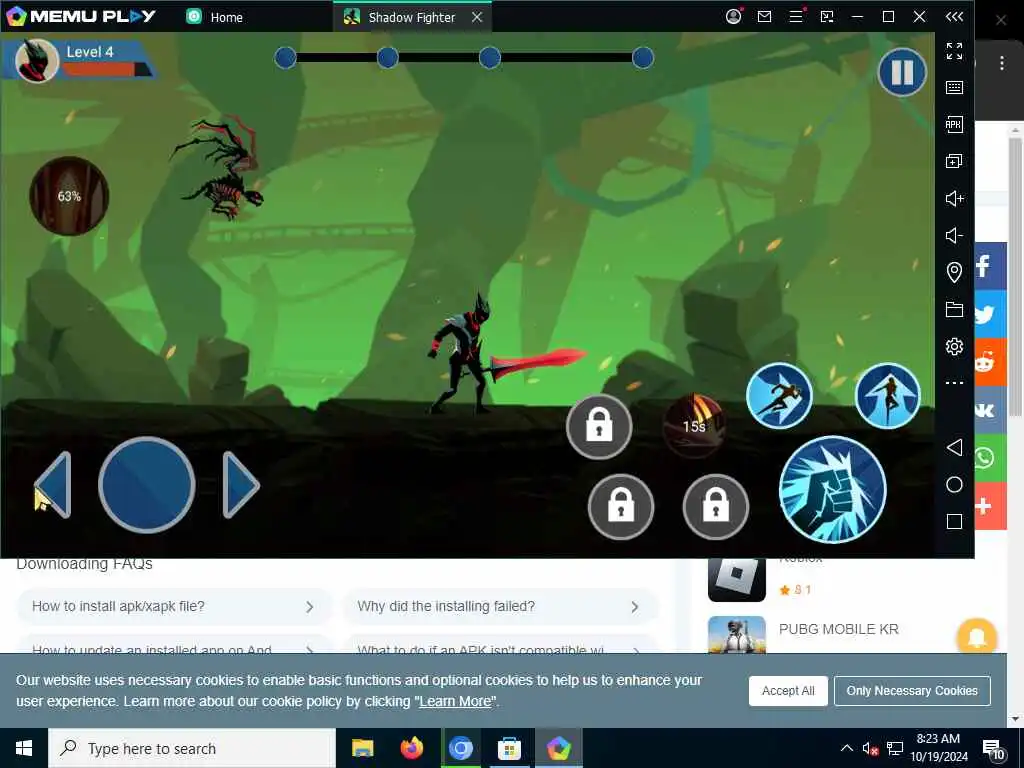Share page via Reddit button
Viewport: 1024px width, 768px height.
pyautogui.click(x=990, y=362)
